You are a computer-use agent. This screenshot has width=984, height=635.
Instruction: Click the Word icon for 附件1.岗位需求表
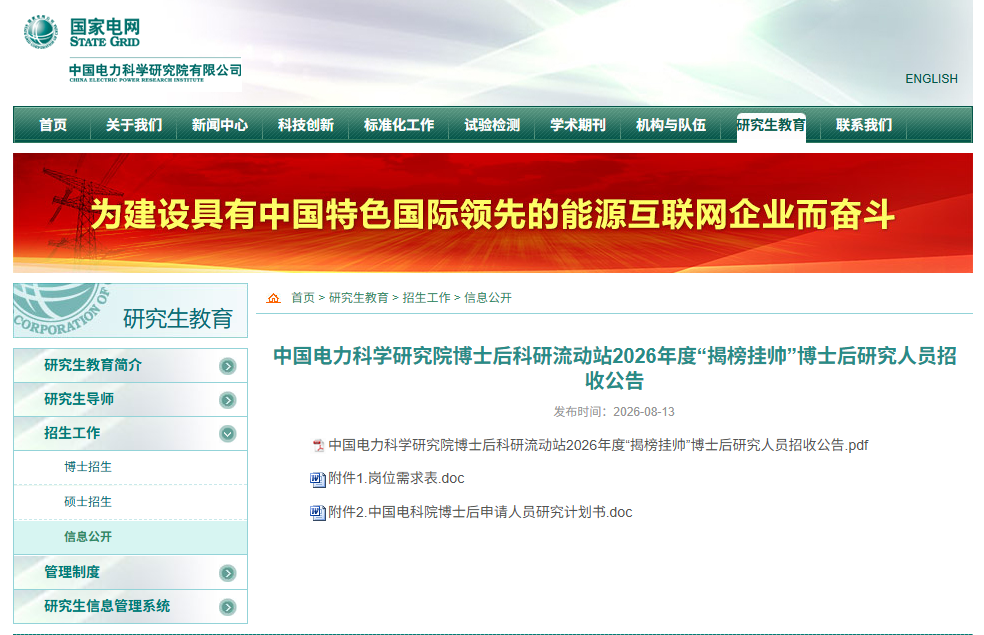(x=318, y=479)
